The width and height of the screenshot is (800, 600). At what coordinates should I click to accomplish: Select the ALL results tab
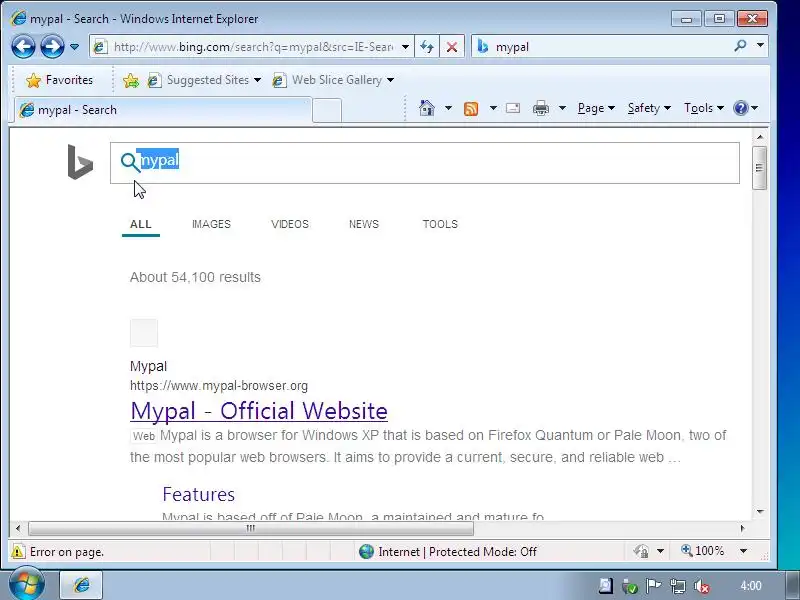point(141,224)
